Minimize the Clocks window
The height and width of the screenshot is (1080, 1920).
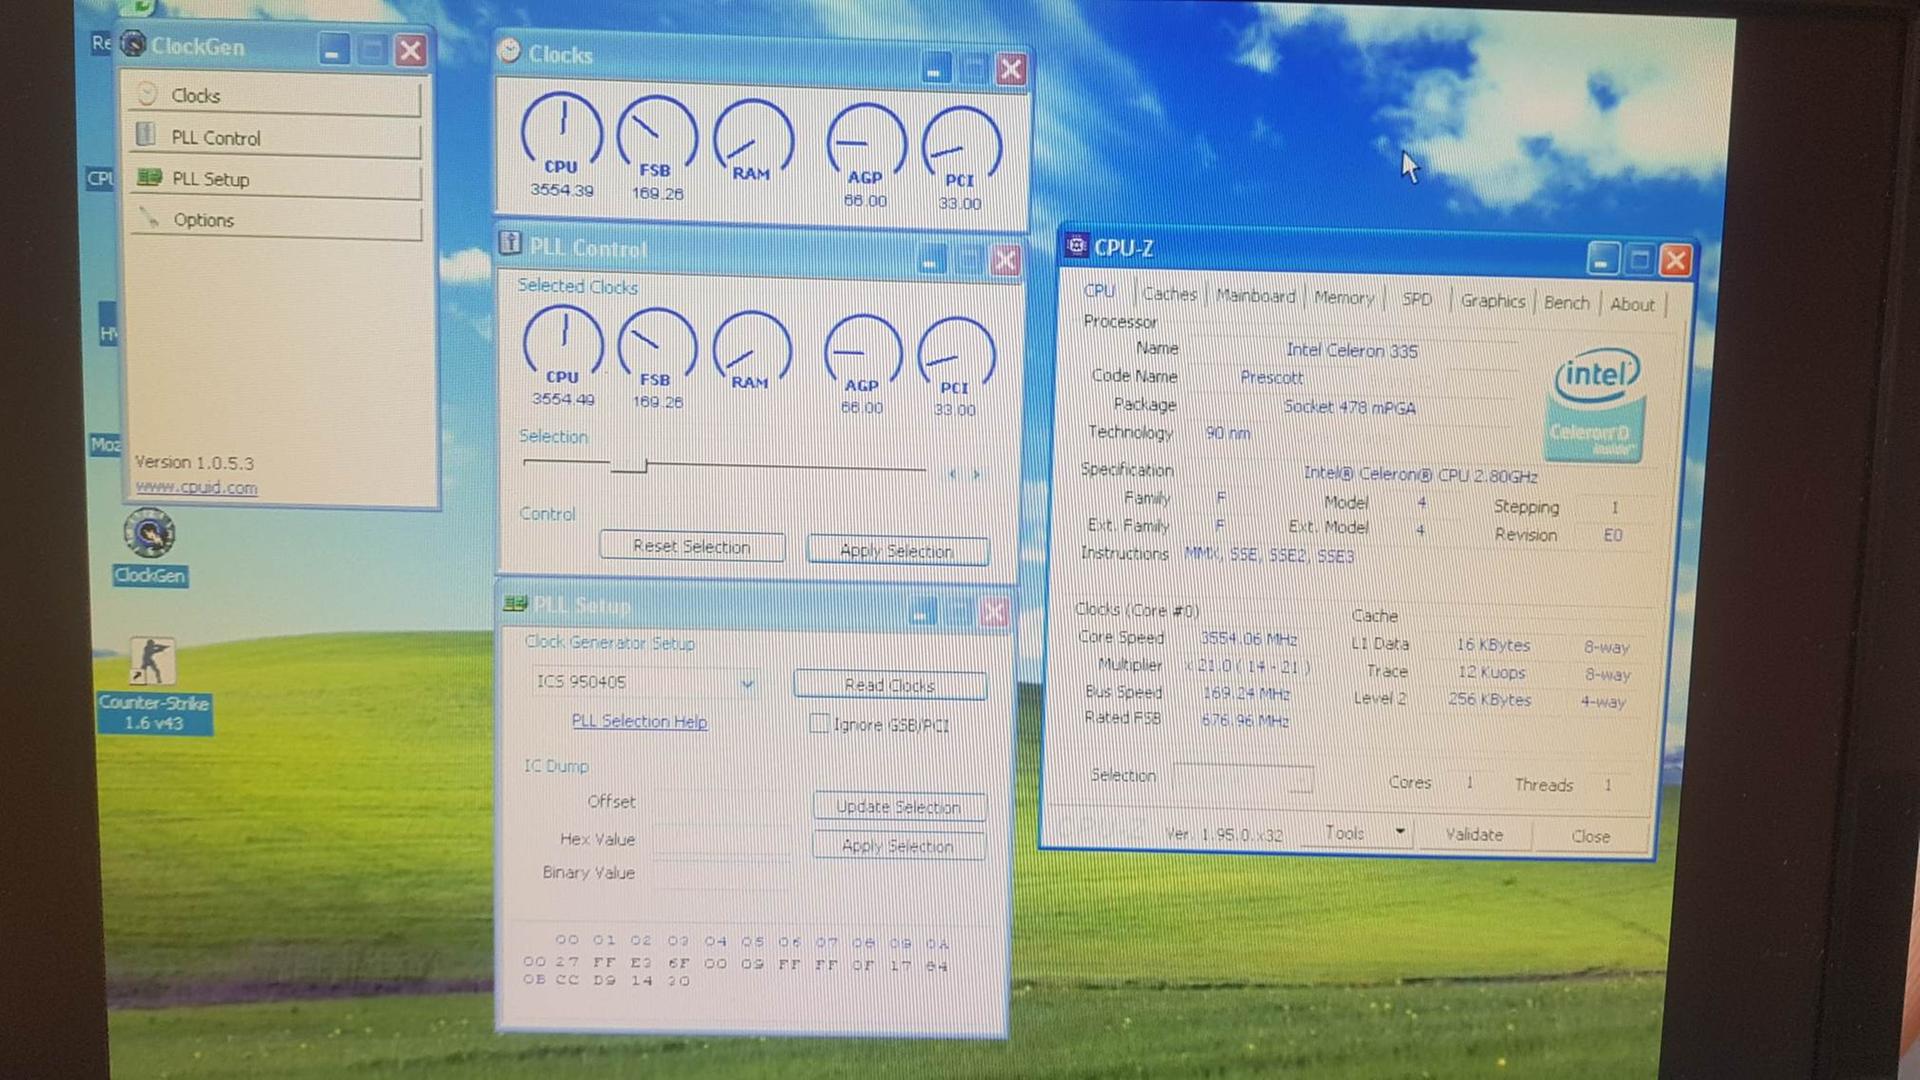click(x=934, y=68)
